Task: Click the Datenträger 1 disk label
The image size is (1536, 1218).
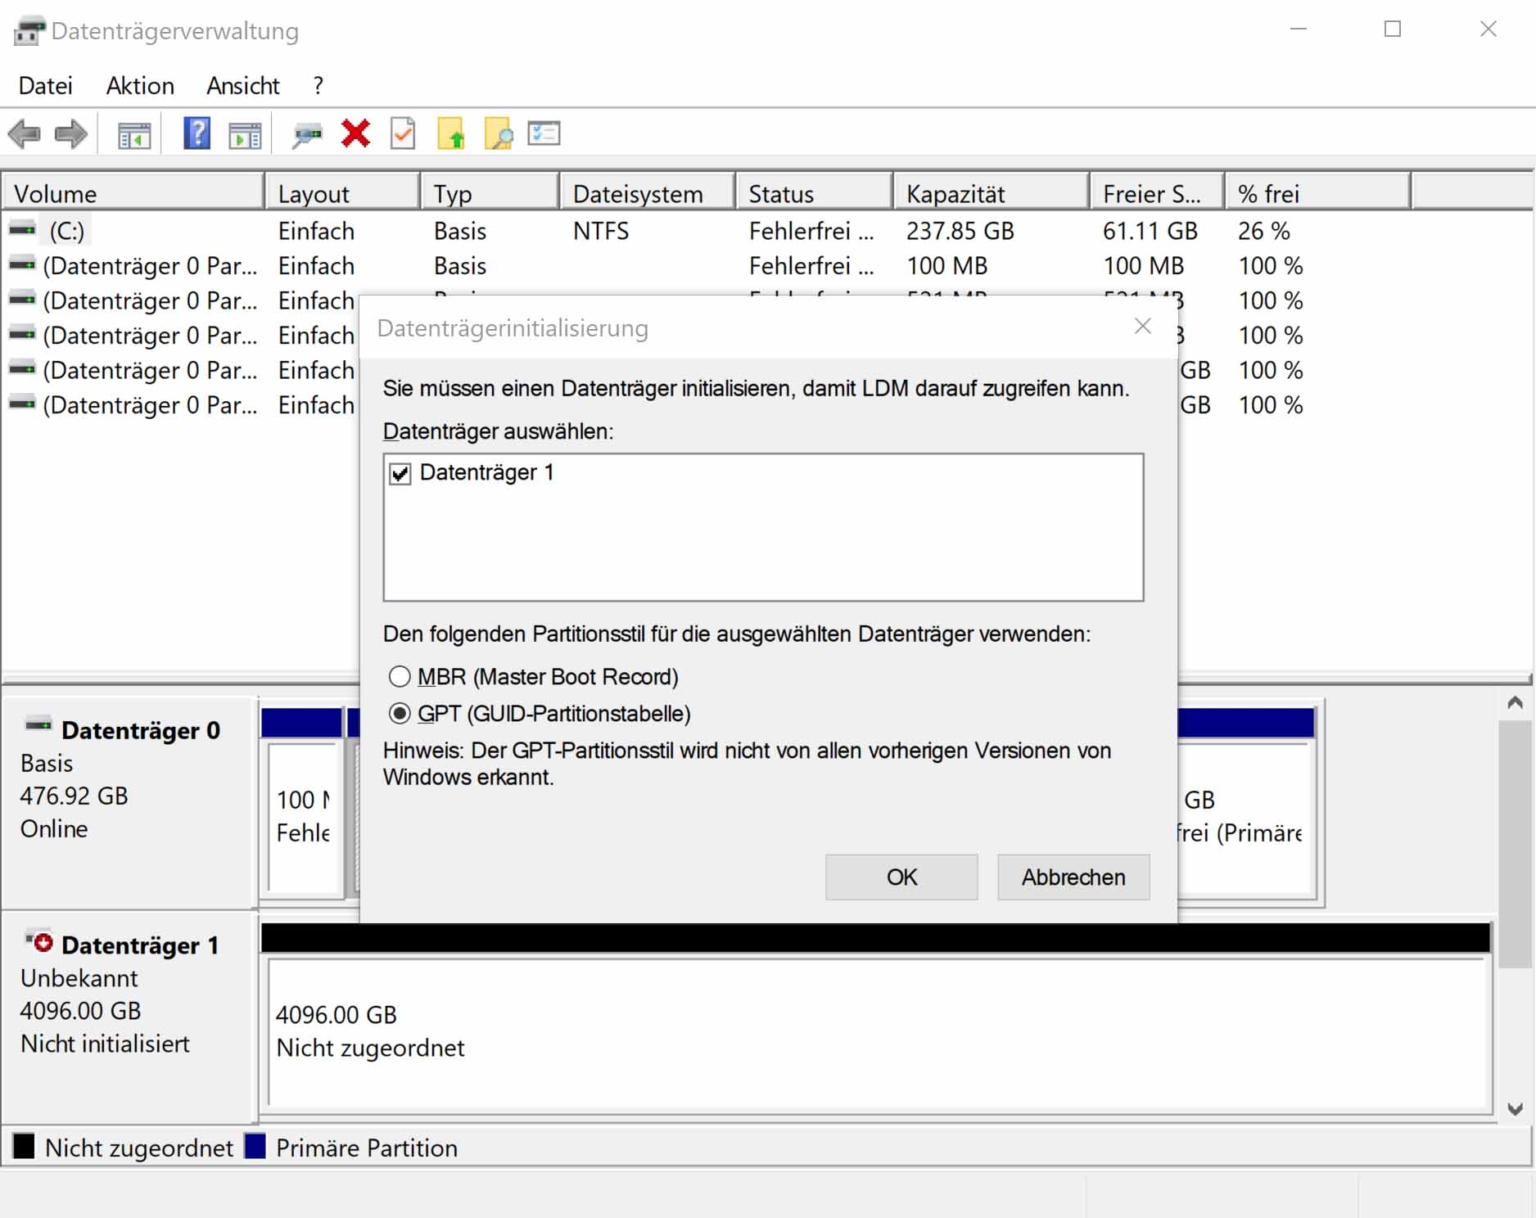Action: click(x=140, y=945)
